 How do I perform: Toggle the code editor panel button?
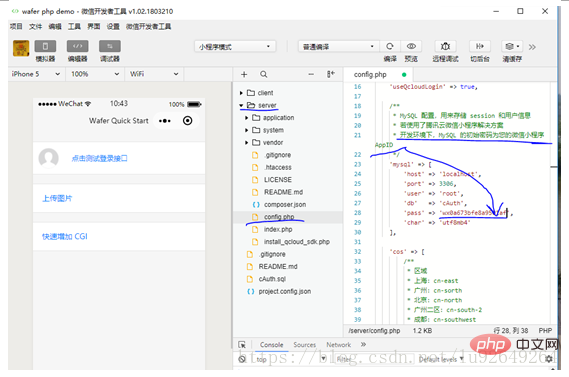tap(77, 46)
